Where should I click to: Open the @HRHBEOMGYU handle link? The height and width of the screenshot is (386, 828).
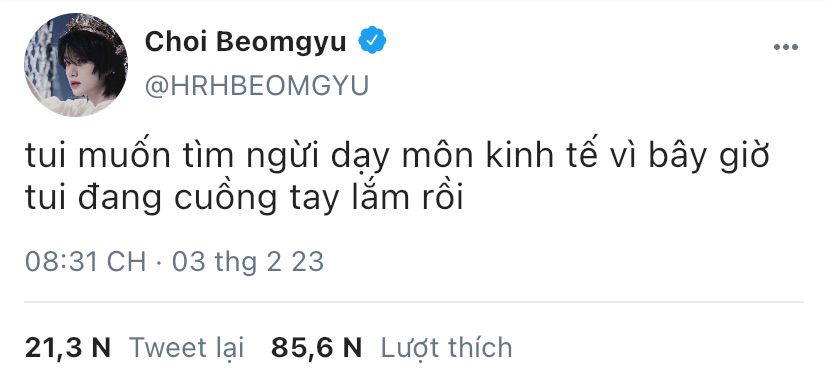click(257, 86)
